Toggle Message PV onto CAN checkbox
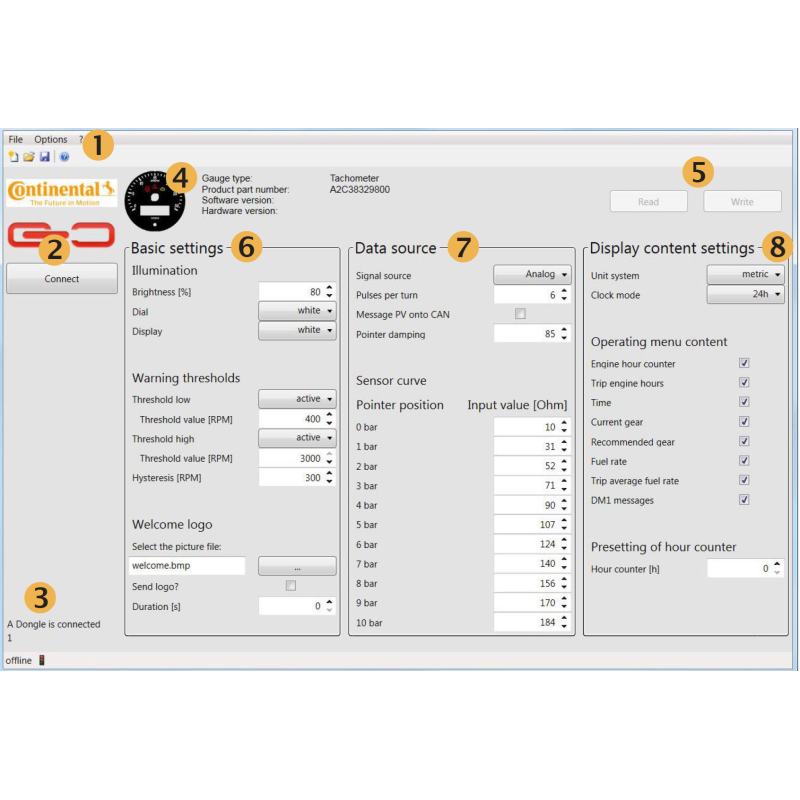The height and width of the screenshot is (800, 800). (x=520, y=314)
